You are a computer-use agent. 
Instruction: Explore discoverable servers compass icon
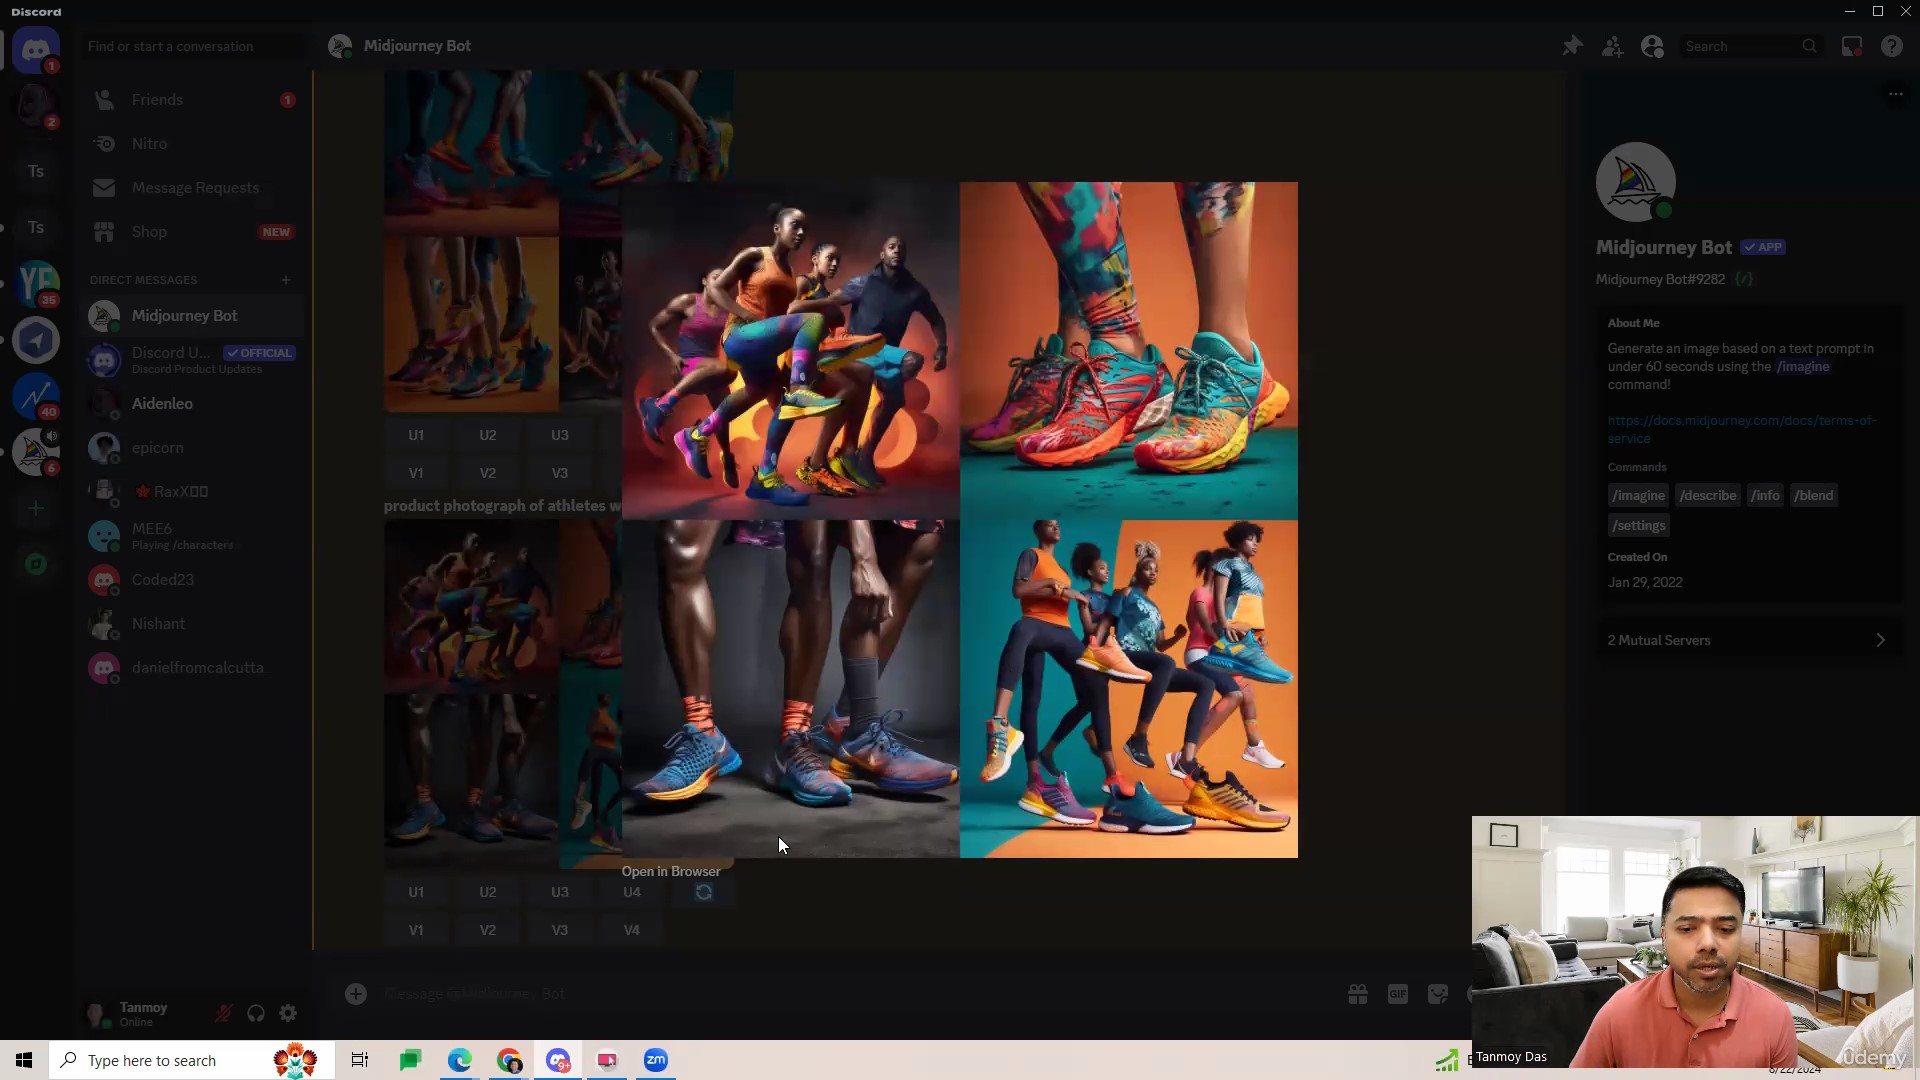click(36, 564)
